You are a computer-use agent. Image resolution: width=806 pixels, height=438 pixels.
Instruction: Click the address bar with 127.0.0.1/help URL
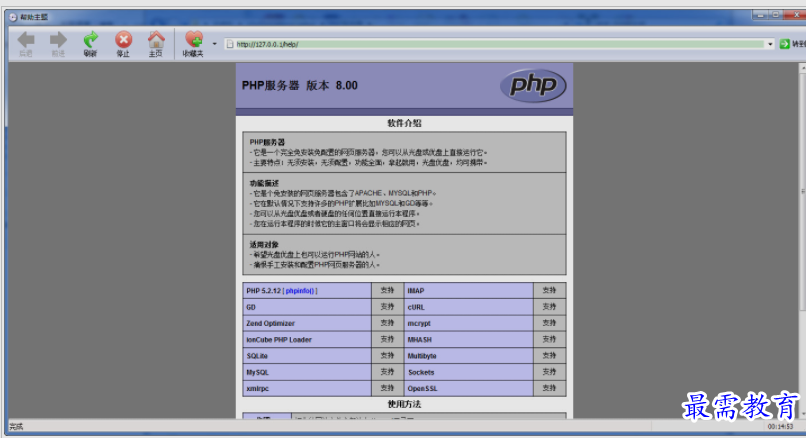(x=500, y=44)
